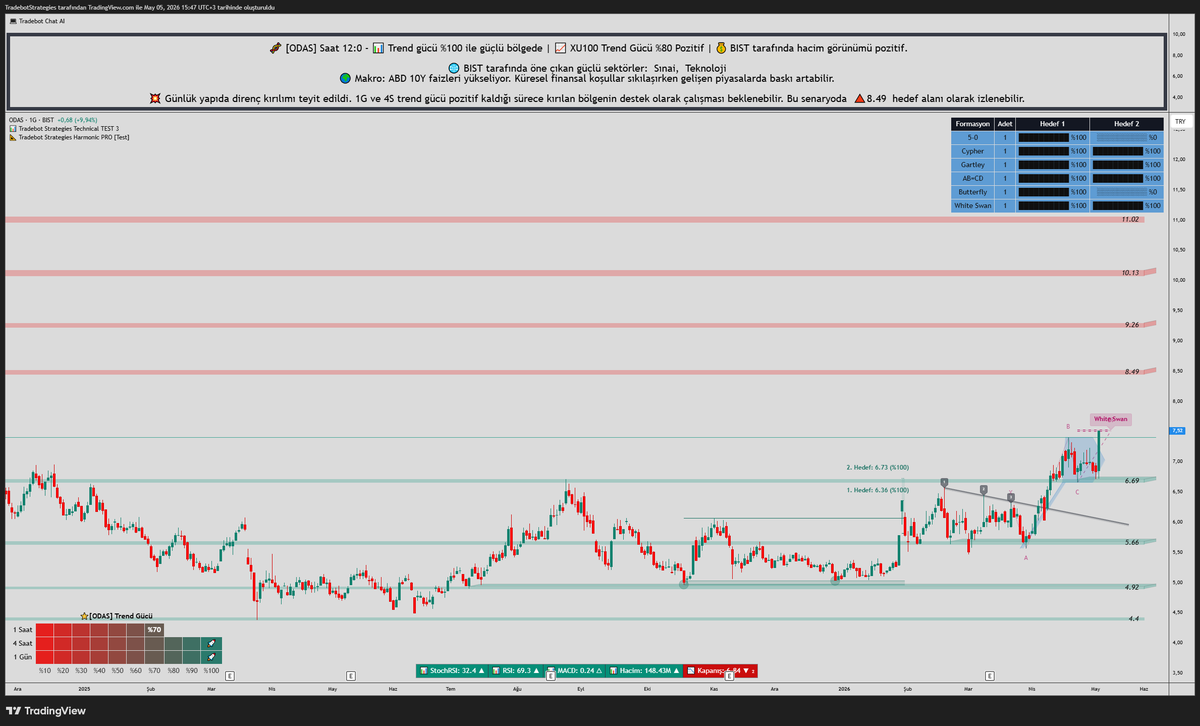Click the 8.49 resistance level label

click(x=1132, y=371)
